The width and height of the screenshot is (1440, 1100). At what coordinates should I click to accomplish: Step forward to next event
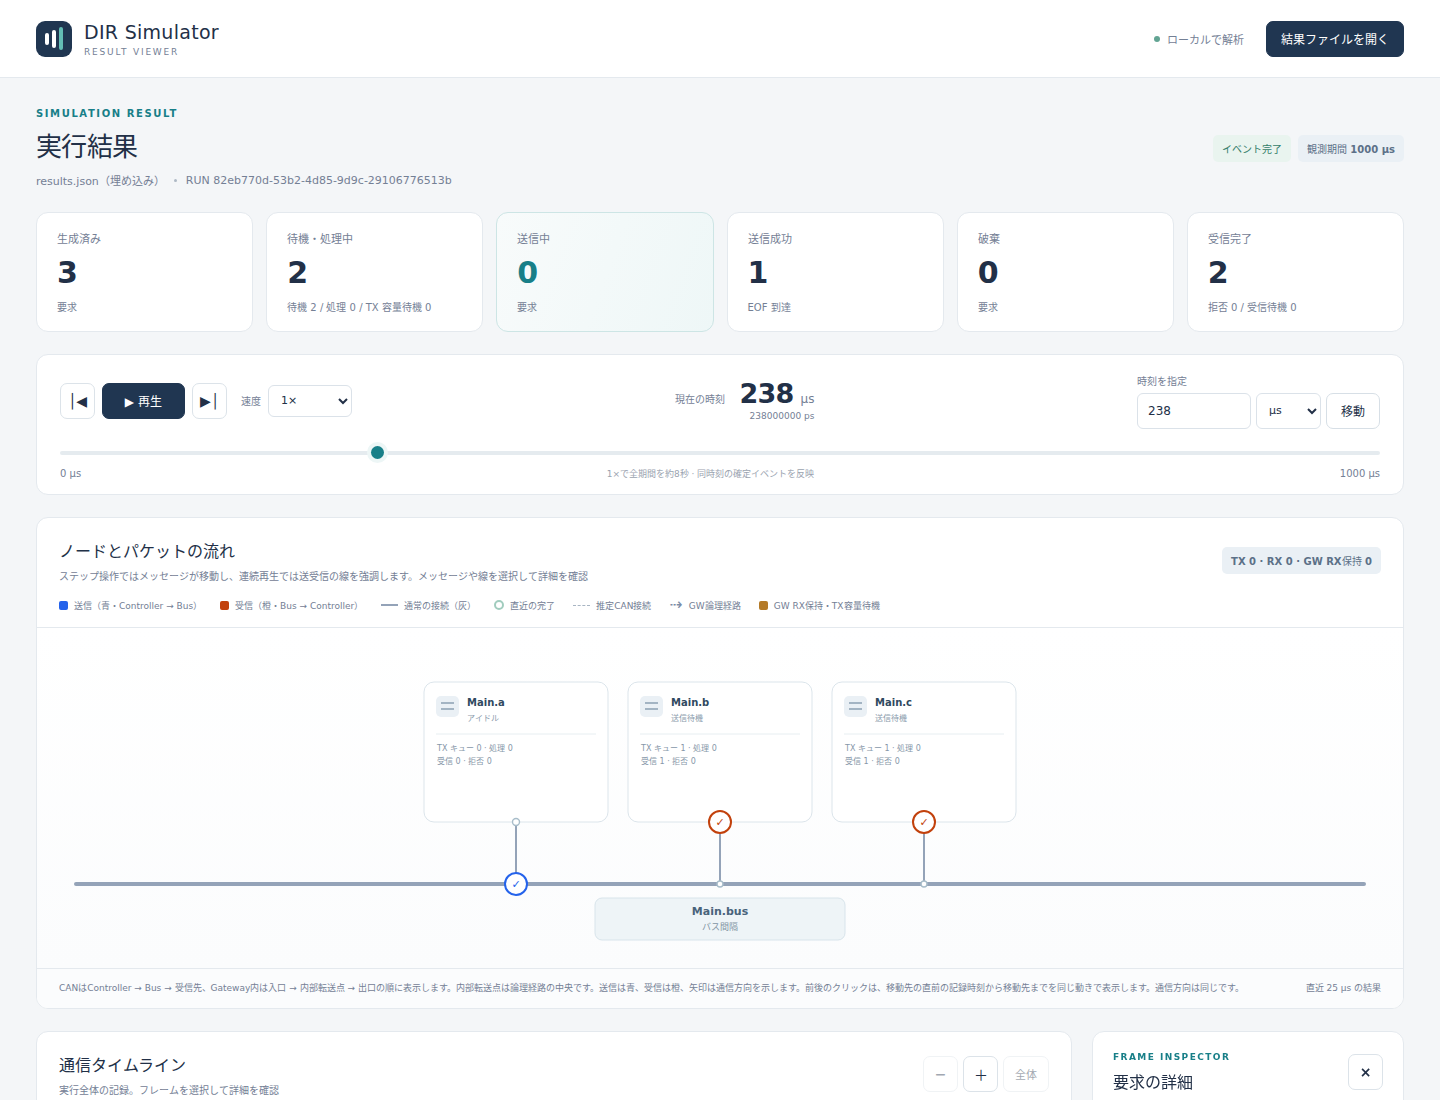pos(209,401)
